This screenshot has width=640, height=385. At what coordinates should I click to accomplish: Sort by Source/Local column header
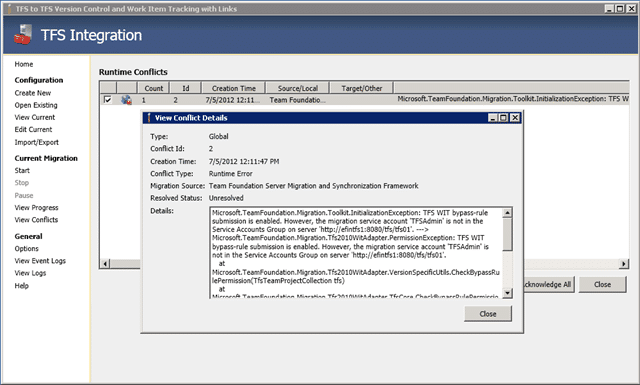tap(298, 88)
